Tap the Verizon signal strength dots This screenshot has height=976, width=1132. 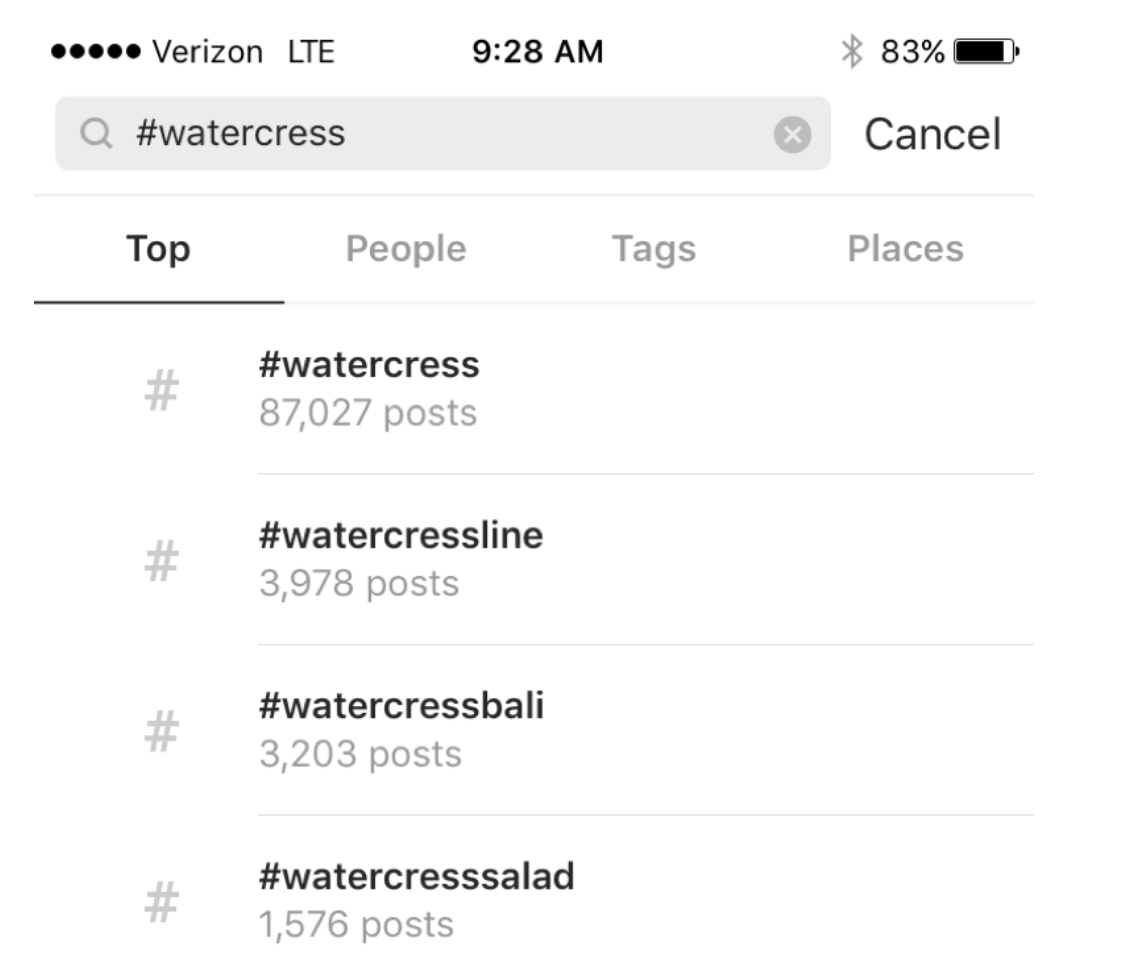(94, 51)
